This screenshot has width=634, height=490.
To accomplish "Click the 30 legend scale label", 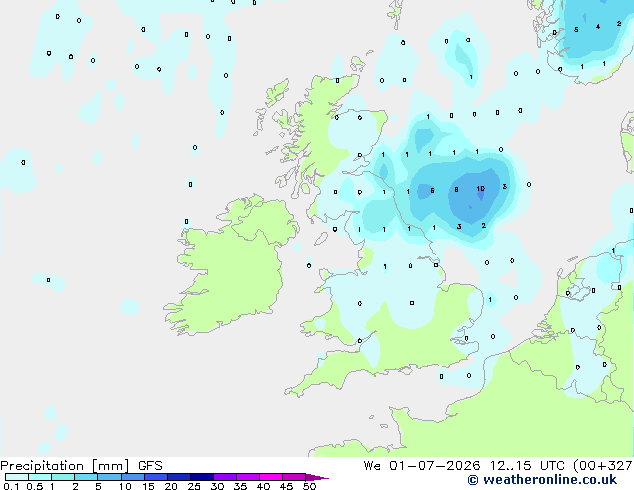I will coord(217,486).
